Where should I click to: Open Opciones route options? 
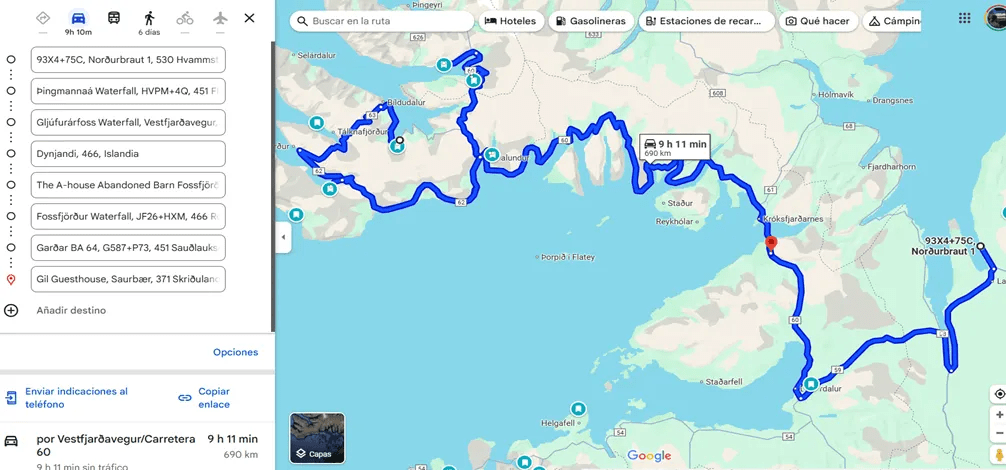pos(235,352)
